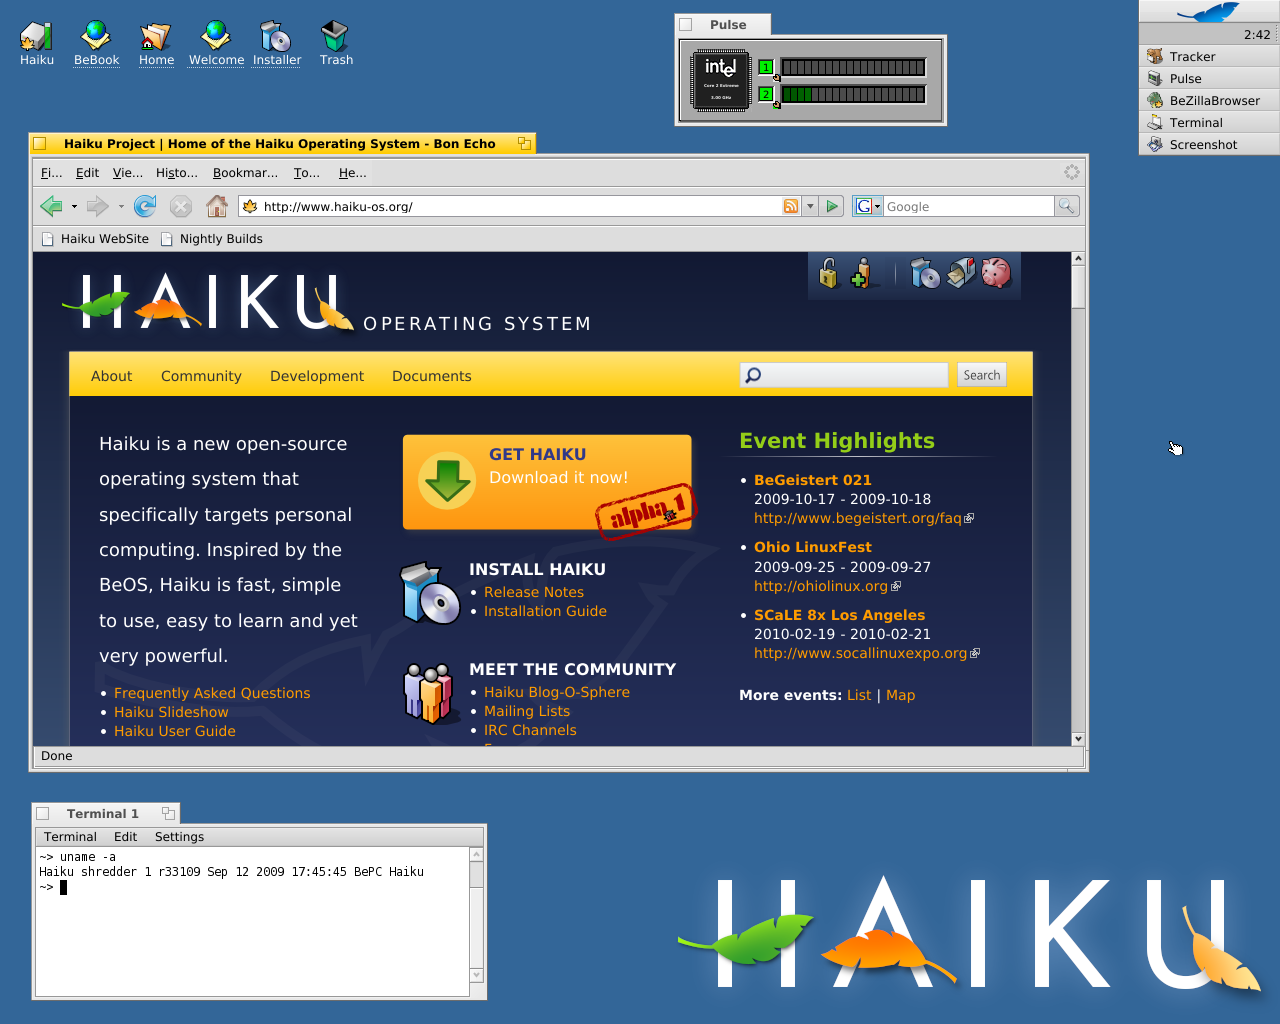Click the Haiku leaf Deskbar logo
Viewport: 1280px width, 1024px height.
click(x=1208, y=12)
